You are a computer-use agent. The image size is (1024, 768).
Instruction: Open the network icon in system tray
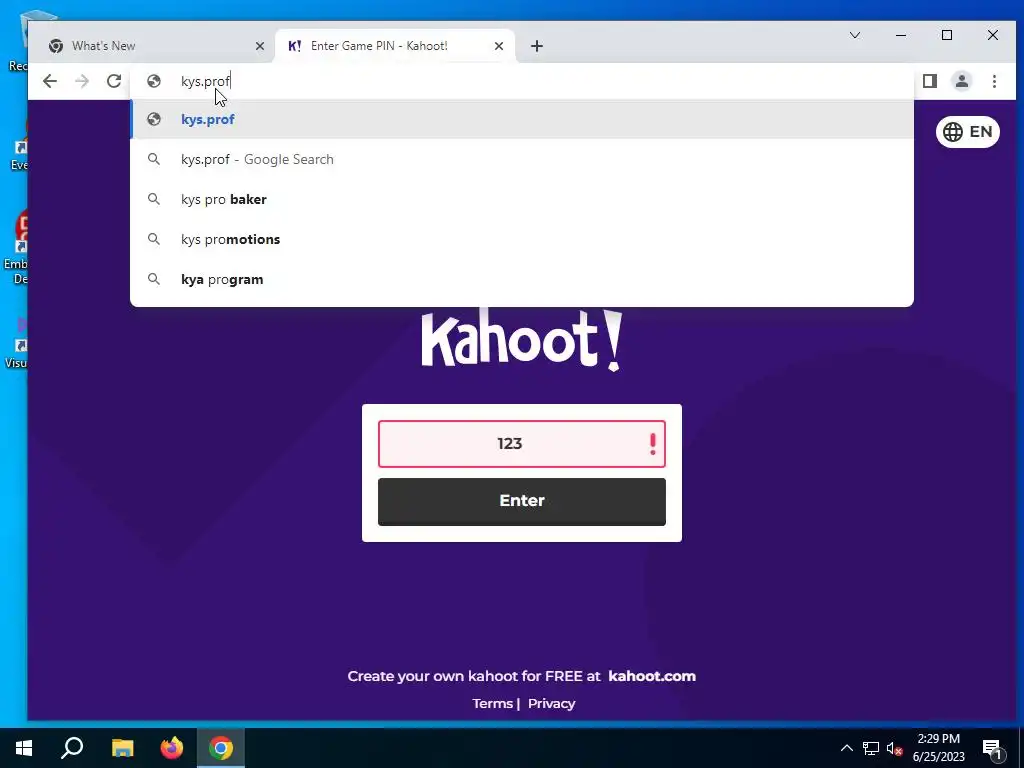pos(871,748)
